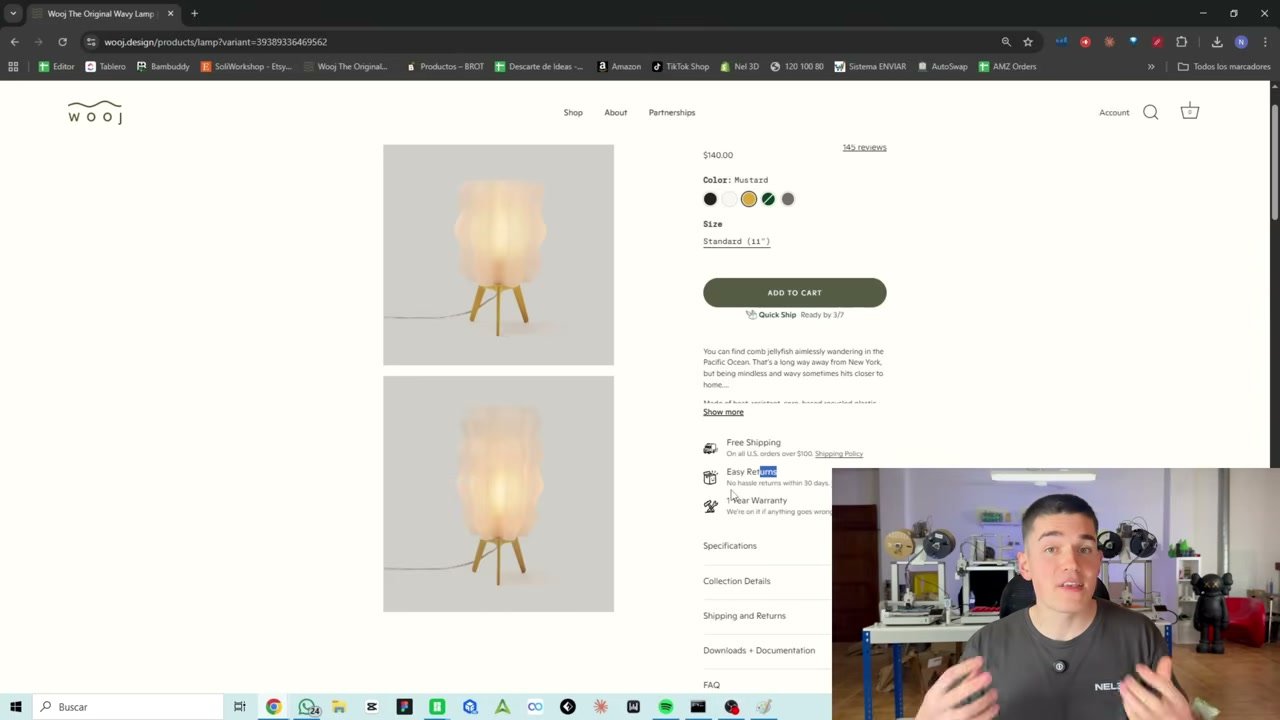Open the Bambuddy bookmark

(x=162, y=67)
